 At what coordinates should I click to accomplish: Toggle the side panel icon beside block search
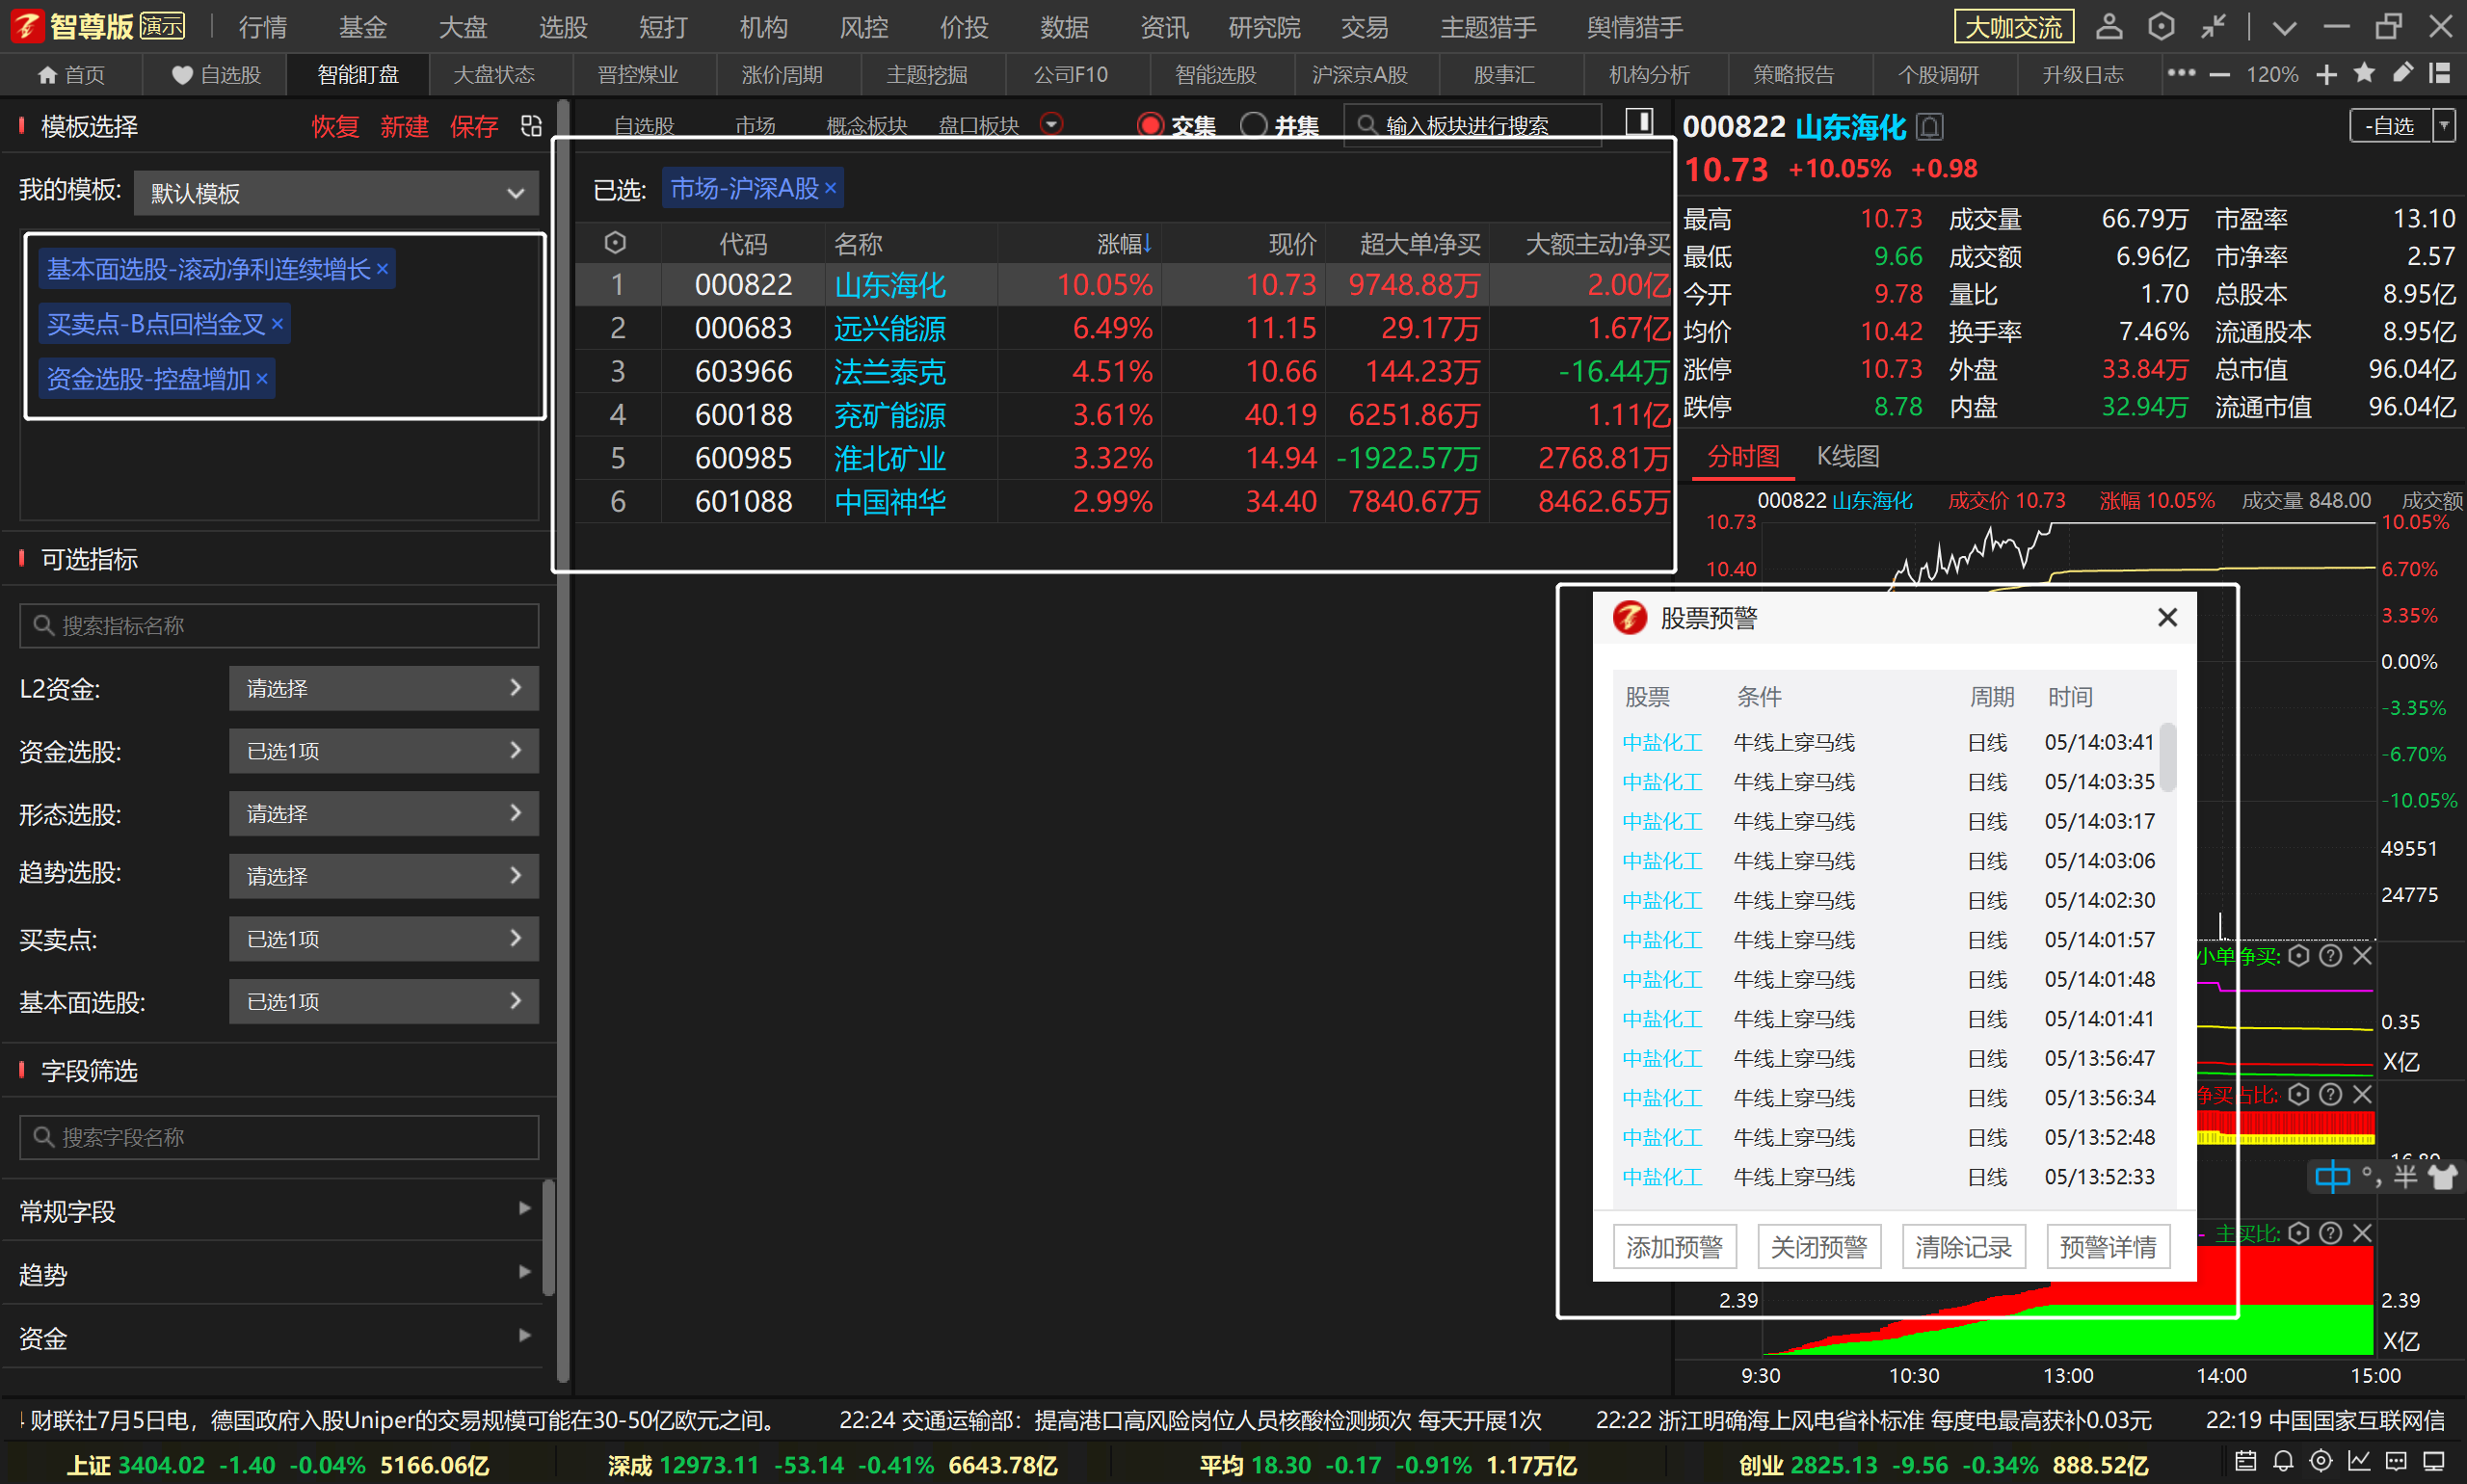tap(1638, 123)
